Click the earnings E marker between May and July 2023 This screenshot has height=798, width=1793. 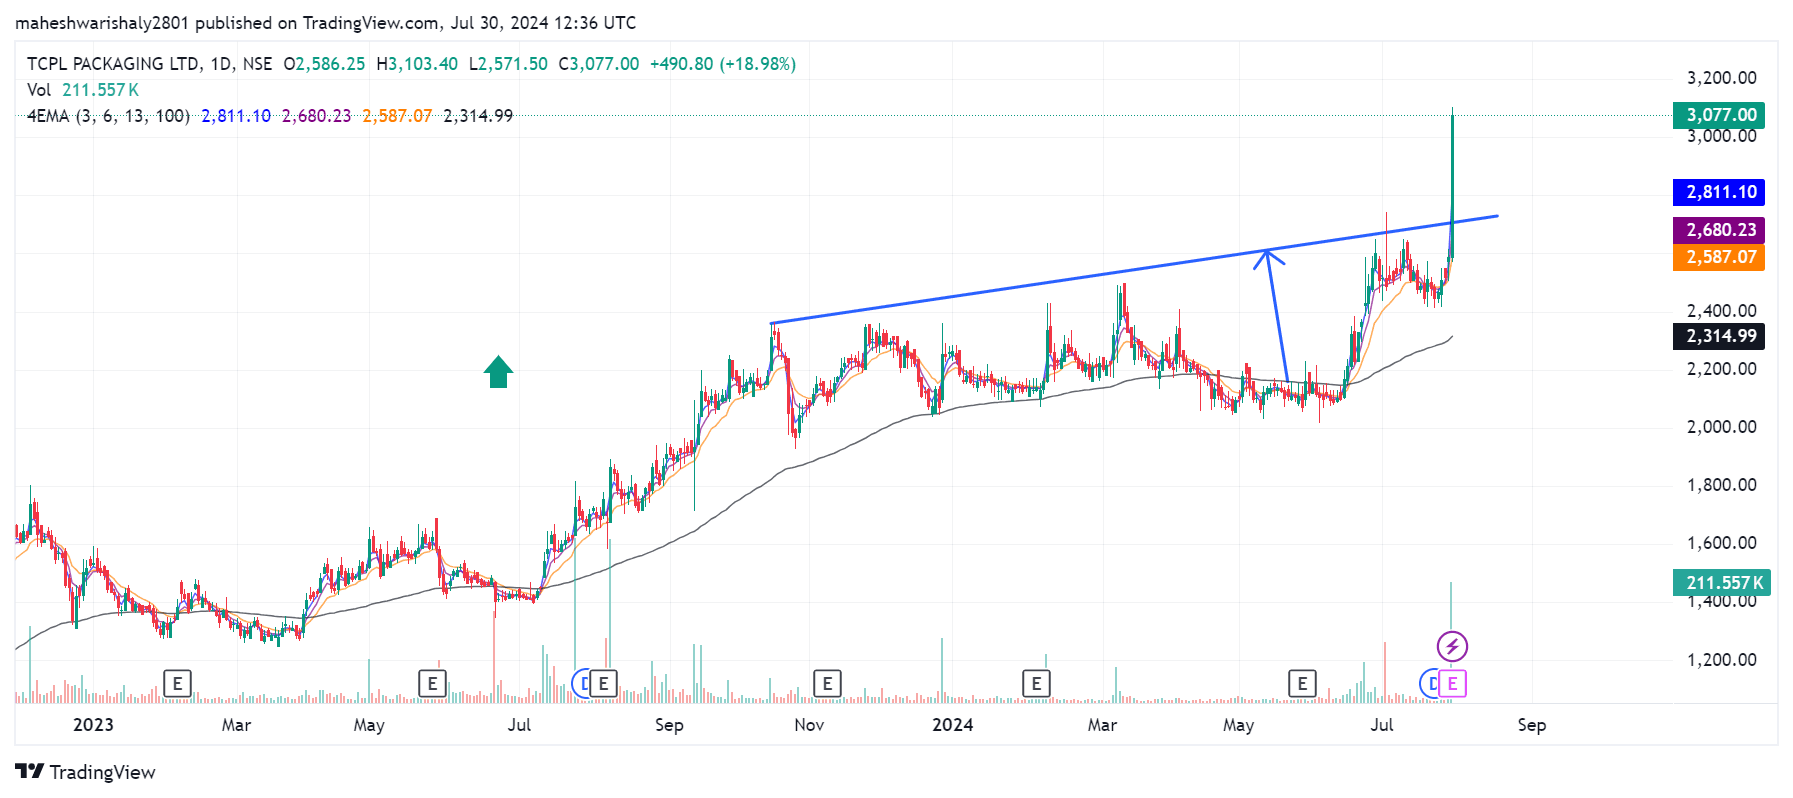432,684
